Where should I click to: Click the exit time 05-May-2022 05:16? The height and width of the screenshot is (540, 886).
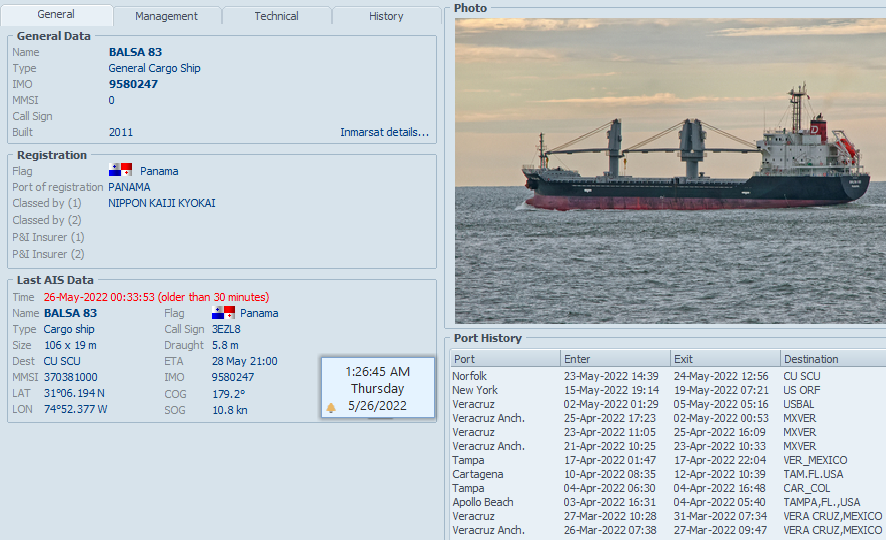(x=721, y=404)
